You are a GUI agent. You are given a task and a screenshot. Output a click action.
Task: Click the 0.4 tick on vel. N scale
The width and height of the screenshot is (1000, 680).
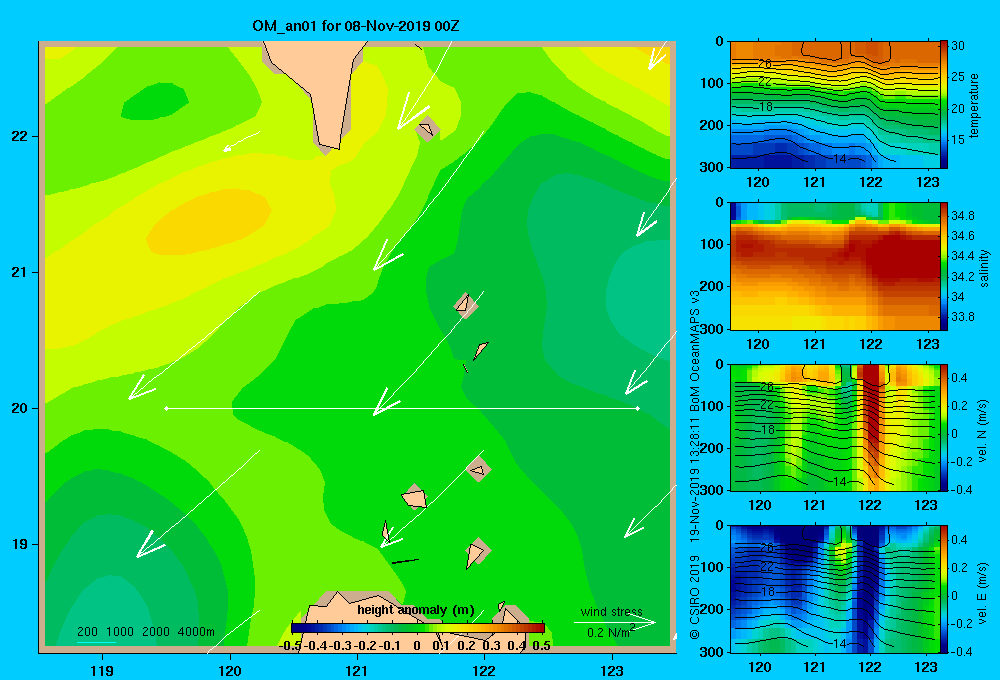point(959,378)
